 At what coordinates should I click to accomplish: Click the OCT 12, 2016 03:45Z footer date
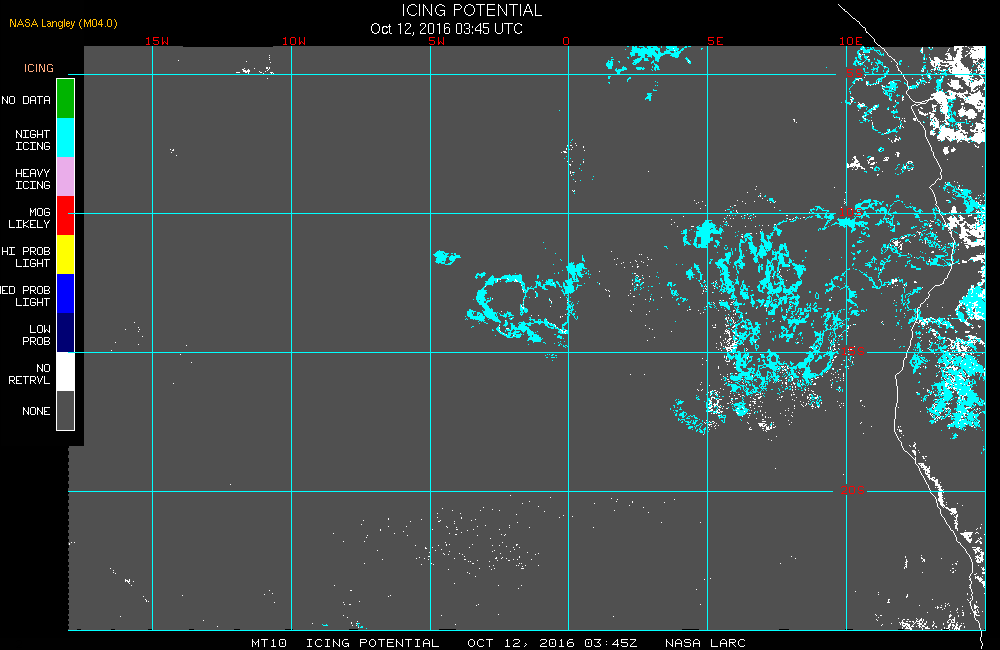552,643
